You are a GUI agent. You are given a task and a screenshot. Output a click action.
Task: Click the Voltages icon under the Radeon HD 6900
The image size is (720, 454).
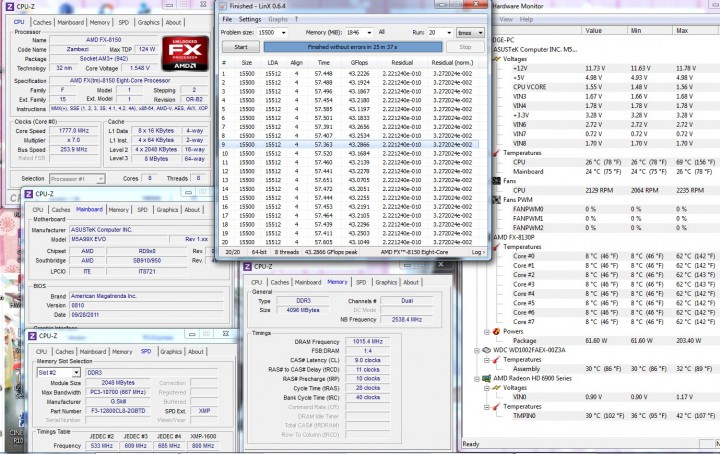[496, 388]
